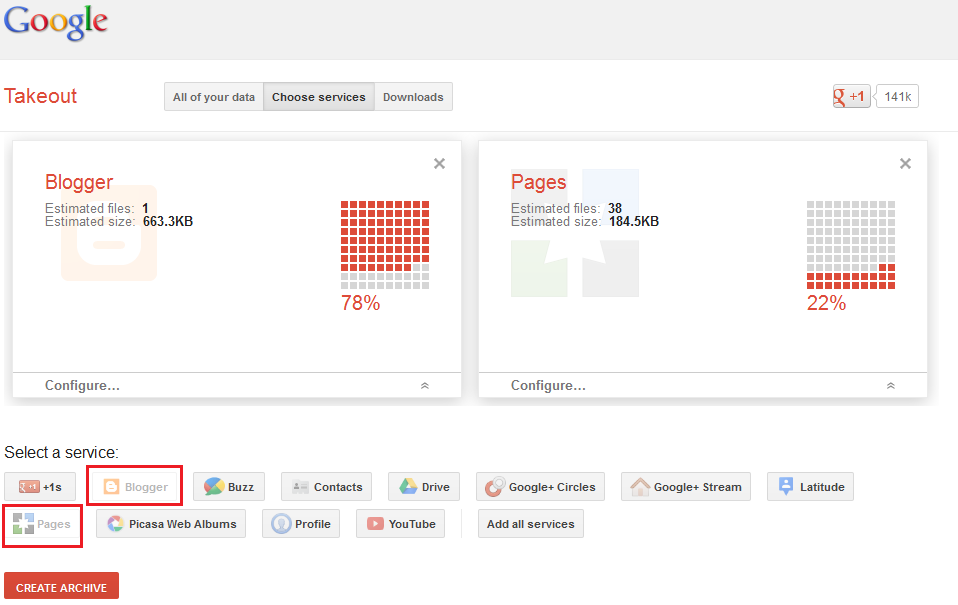Click the CREATE ARCHIVE button

pyautogui.click(x=62, y=587)
